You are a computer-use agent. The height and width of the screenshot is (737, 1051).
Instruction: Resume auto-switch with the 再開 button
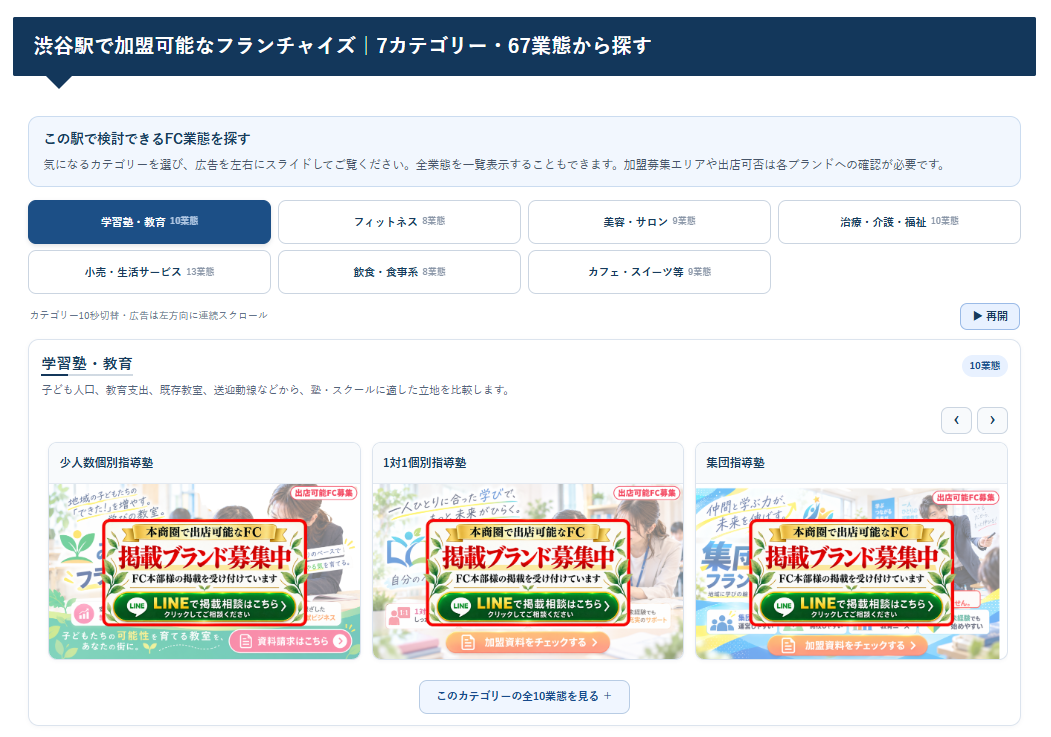click(x=990, y=316)
